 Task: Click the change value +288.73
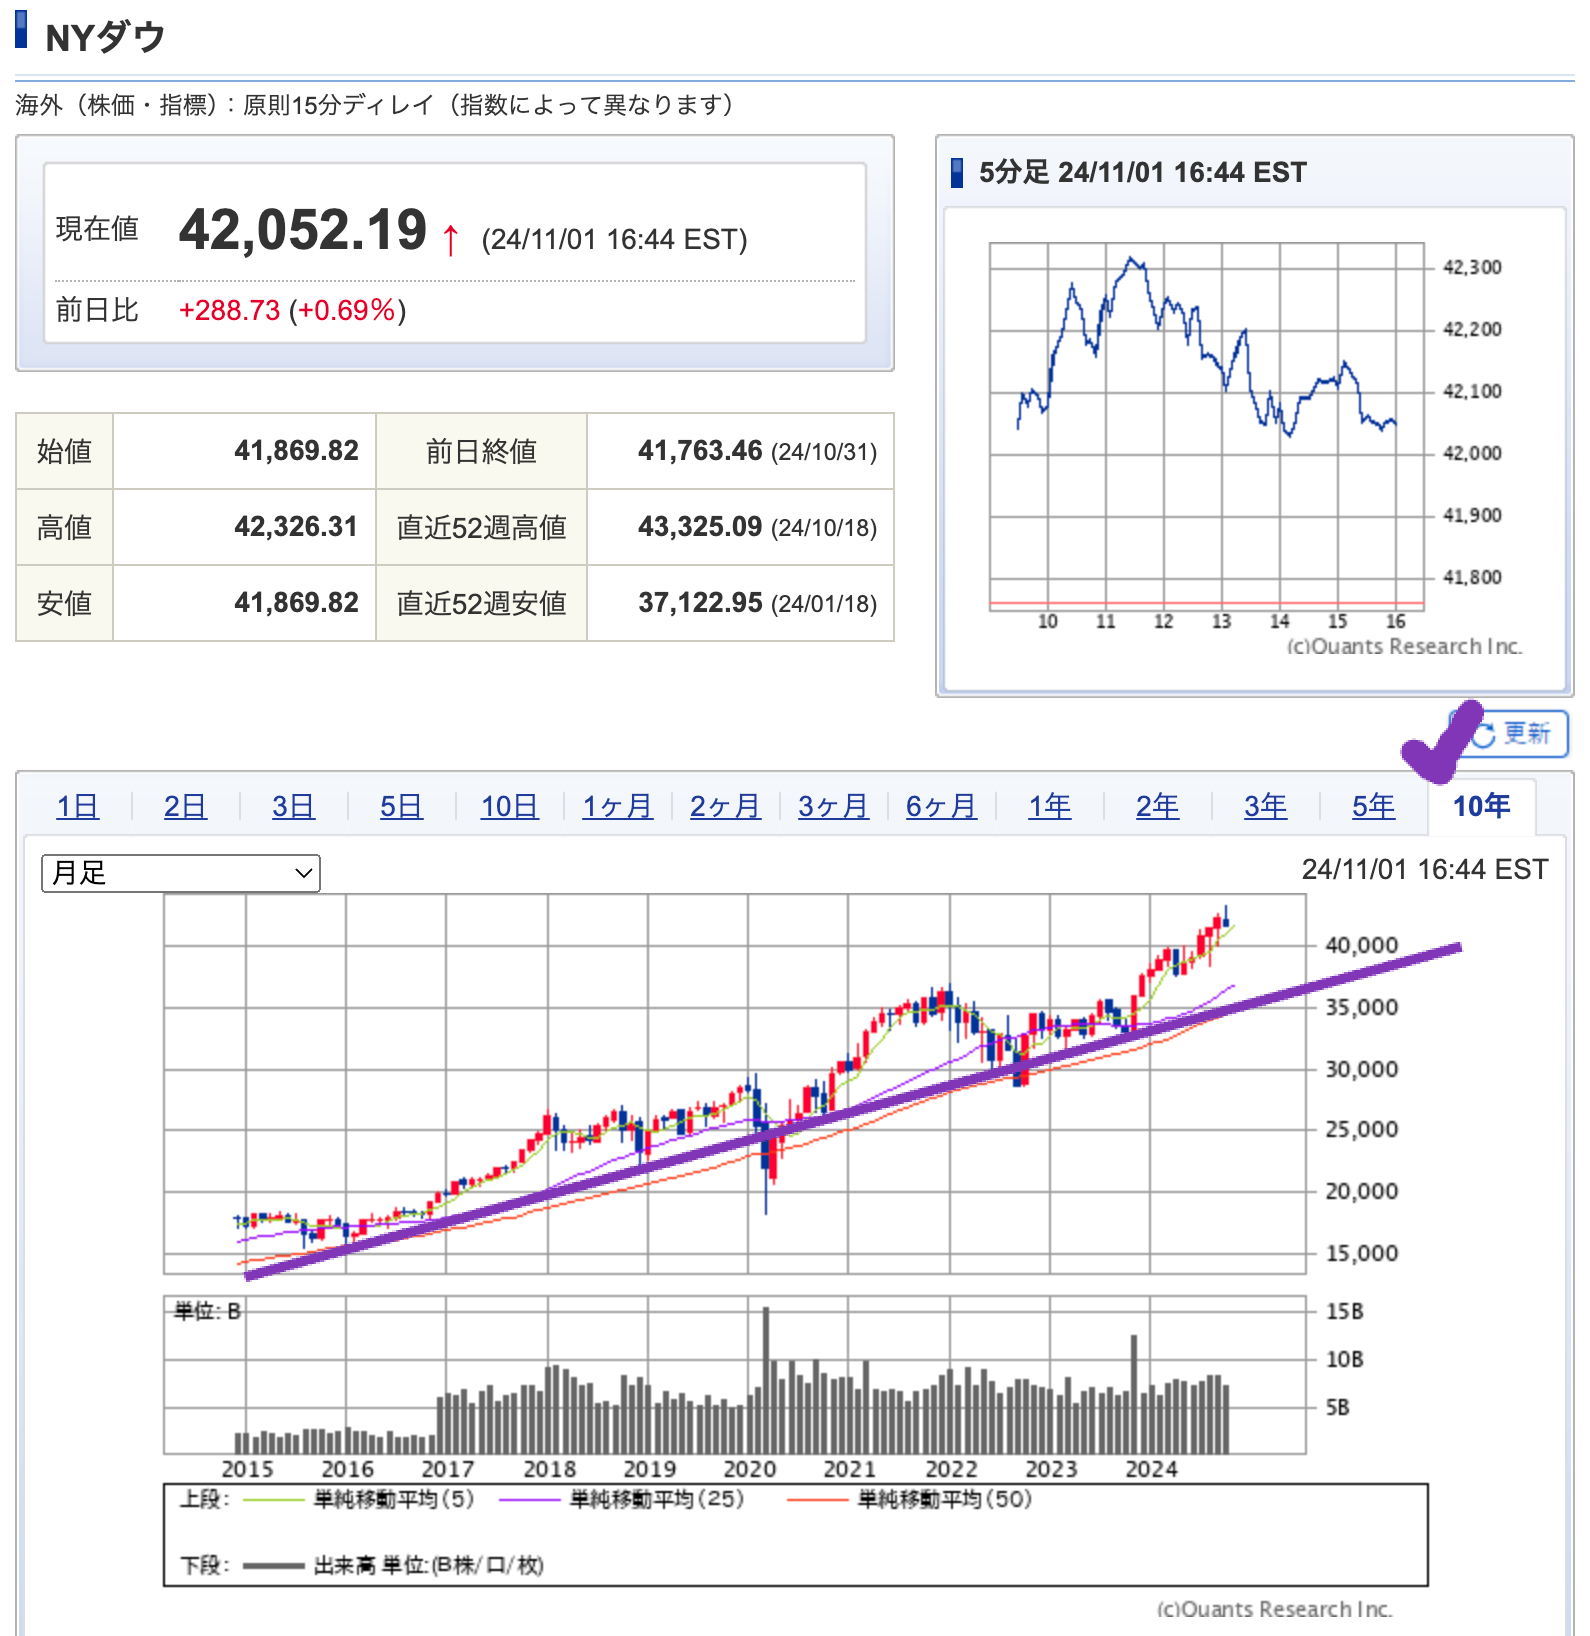pyautogui.click(x=229, y=310)
